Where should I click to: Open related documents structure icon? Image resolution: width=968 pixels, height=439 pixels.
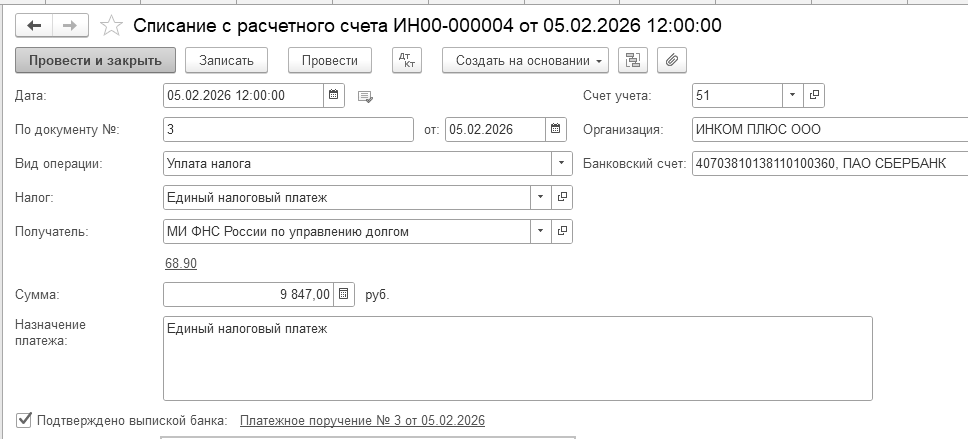(x=633, y=61)
